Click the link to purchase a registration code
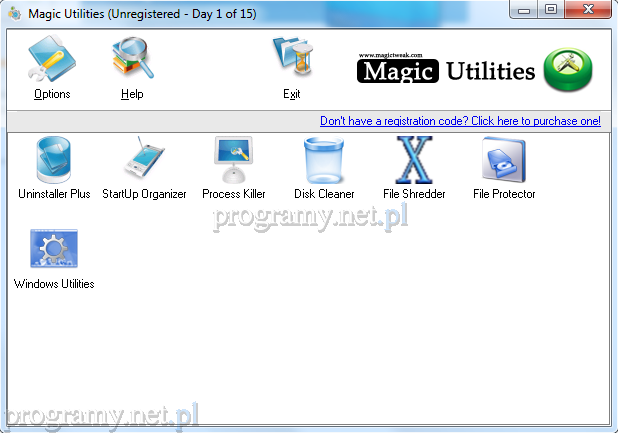This screenshot has height=433, width=618. [x=460, y=121]
